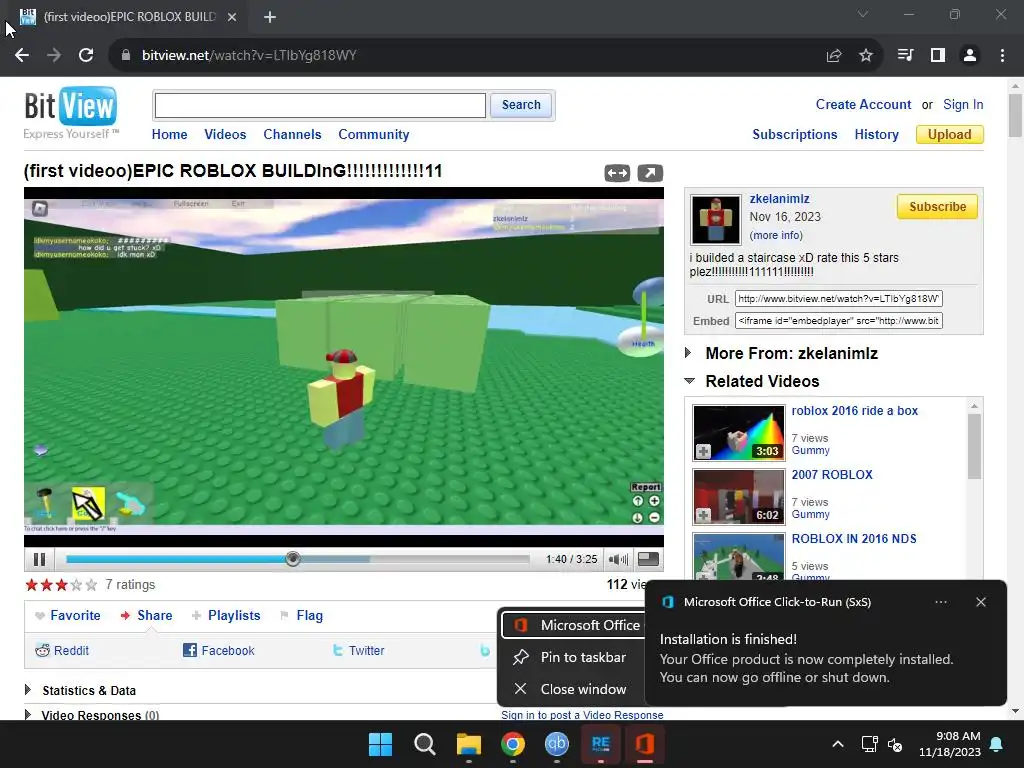The image size is (1024, 768).
Task: Click the Embed code text field
Action: point(839,321)
